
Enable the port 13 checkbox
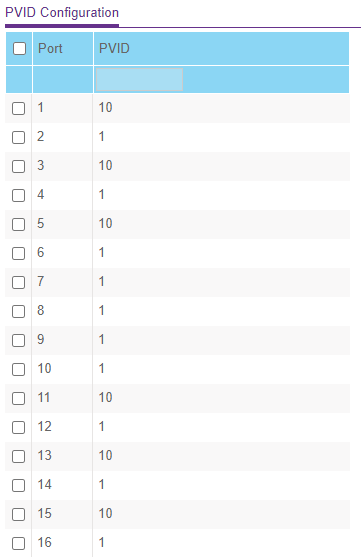pos(18,456)
